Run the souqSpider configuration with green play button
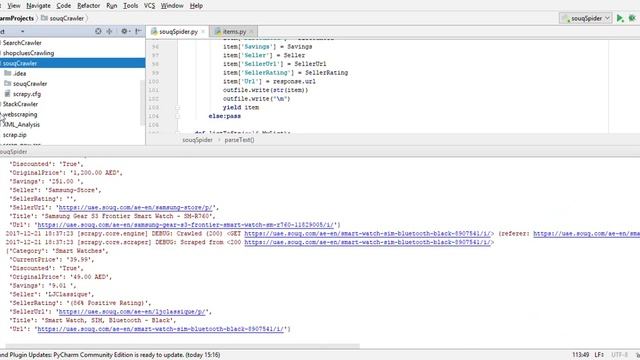This screenshot has height=360, width=640. (x=620, y=18)
